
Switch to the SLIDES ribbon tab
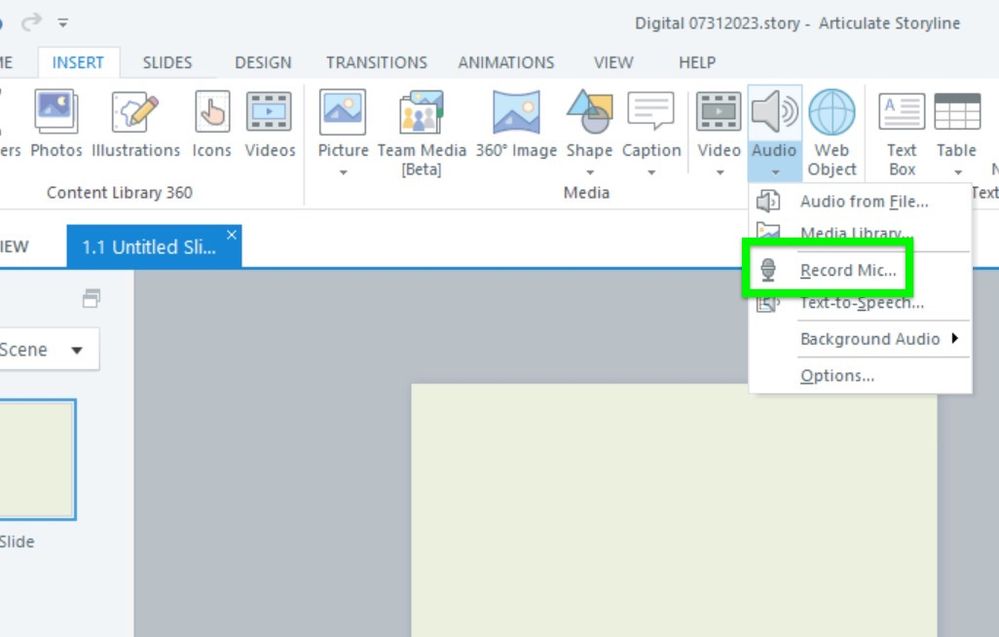[167, 62]
